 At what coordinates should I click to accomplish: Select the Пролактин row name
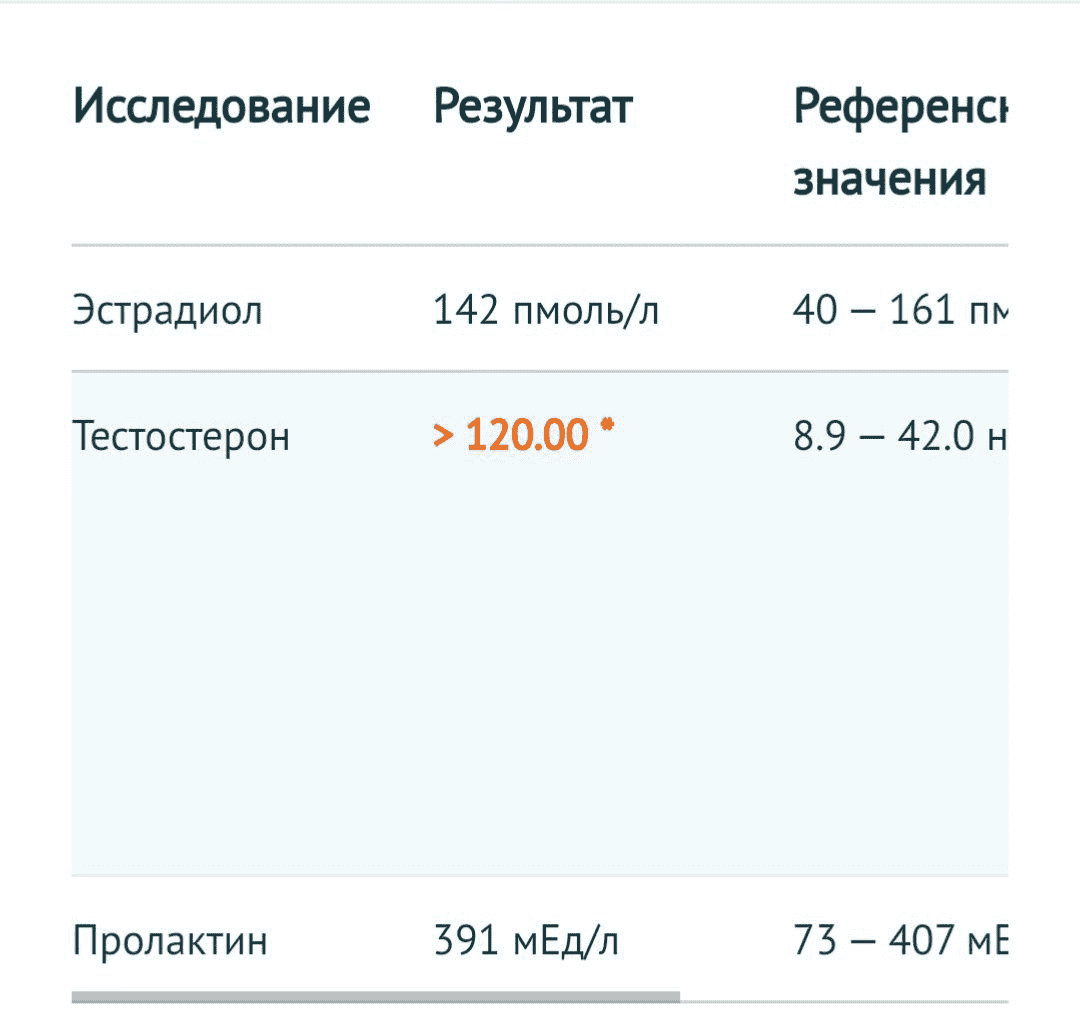coord(170,941)
